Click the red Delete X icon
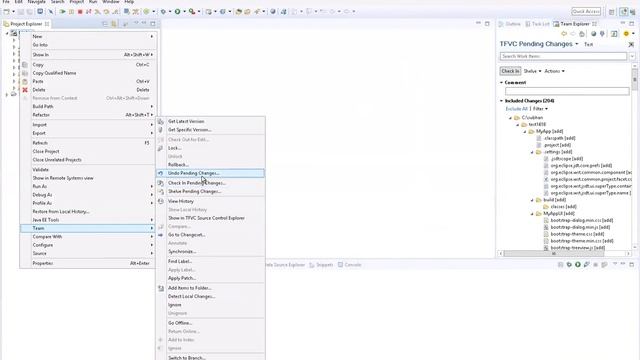Image resolution: width=640 pixels, height=360 pixels. (x=25, y=90)
